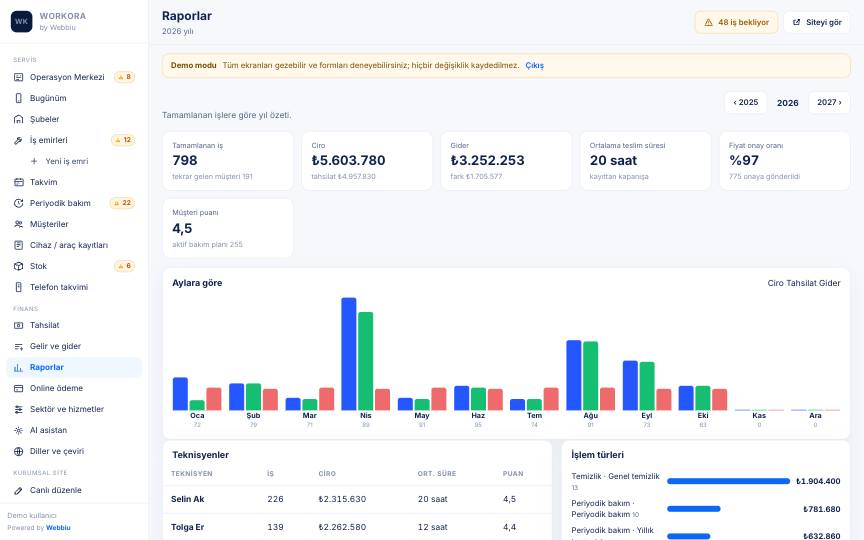Click the badge 22 on Periyodik bakım

(x=122, y=203)
